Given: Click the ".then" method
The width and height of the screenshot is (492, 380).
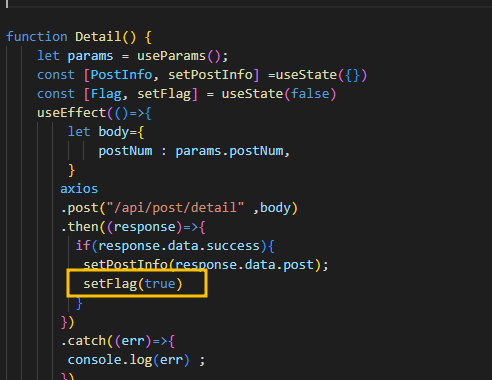Looking at the screenshot, I should (x=79, y=227).
